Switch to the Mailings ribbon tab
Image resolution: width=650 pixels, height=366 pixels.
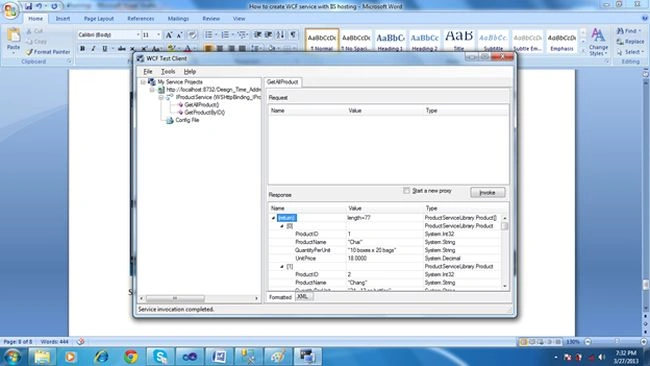(178, 19)
